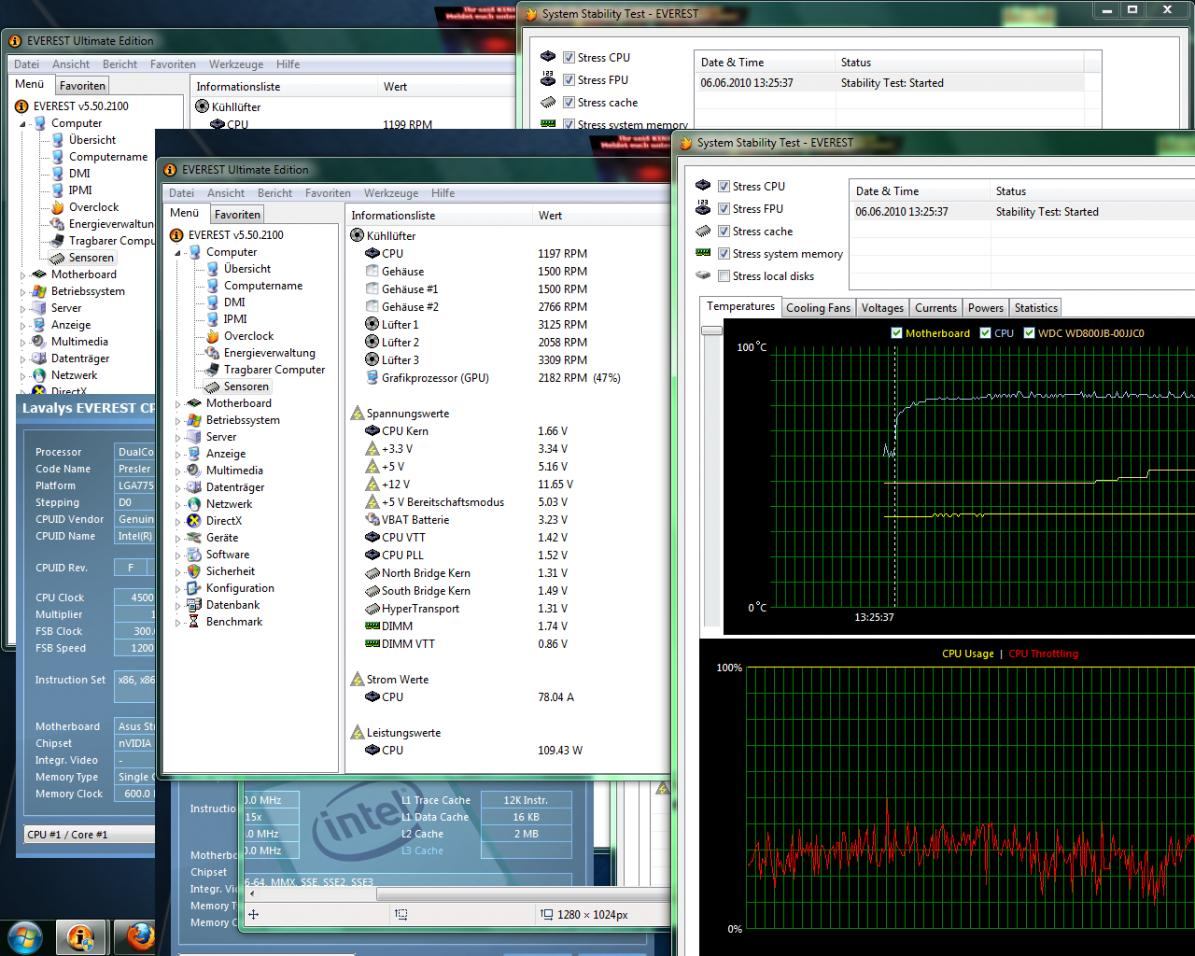This screenshot has width=1195, height=956.
Task: Toggle Stress system memory in front window
Action: (x=724, y=254)
